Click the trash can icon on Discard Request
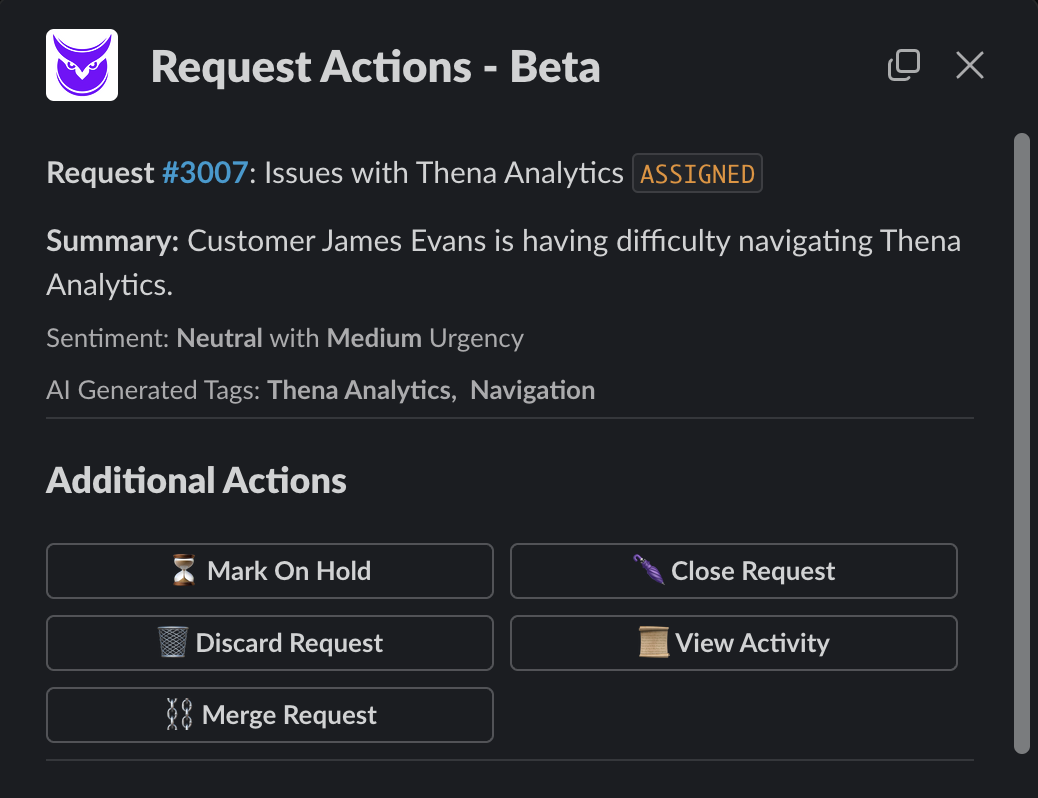Viewport: 1038px width, 798px height. coord(173,642)
